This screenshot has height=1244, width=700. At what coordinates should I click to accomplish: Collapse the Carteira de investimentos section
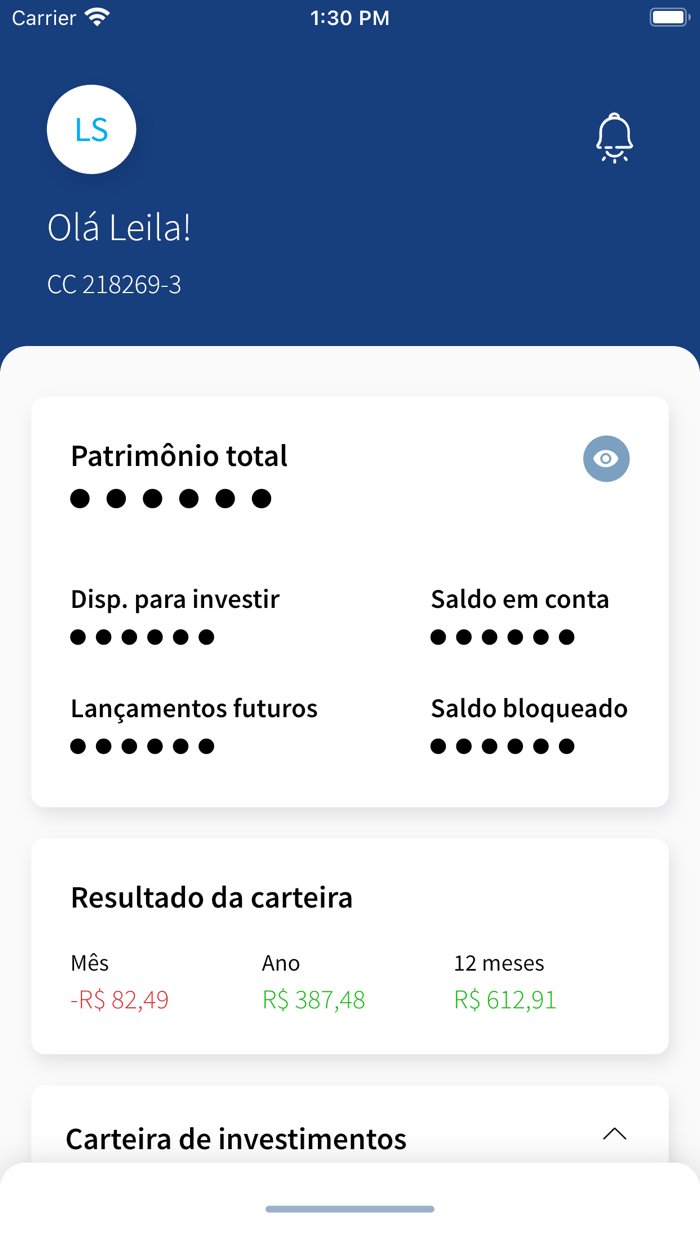coord(616,1134)
